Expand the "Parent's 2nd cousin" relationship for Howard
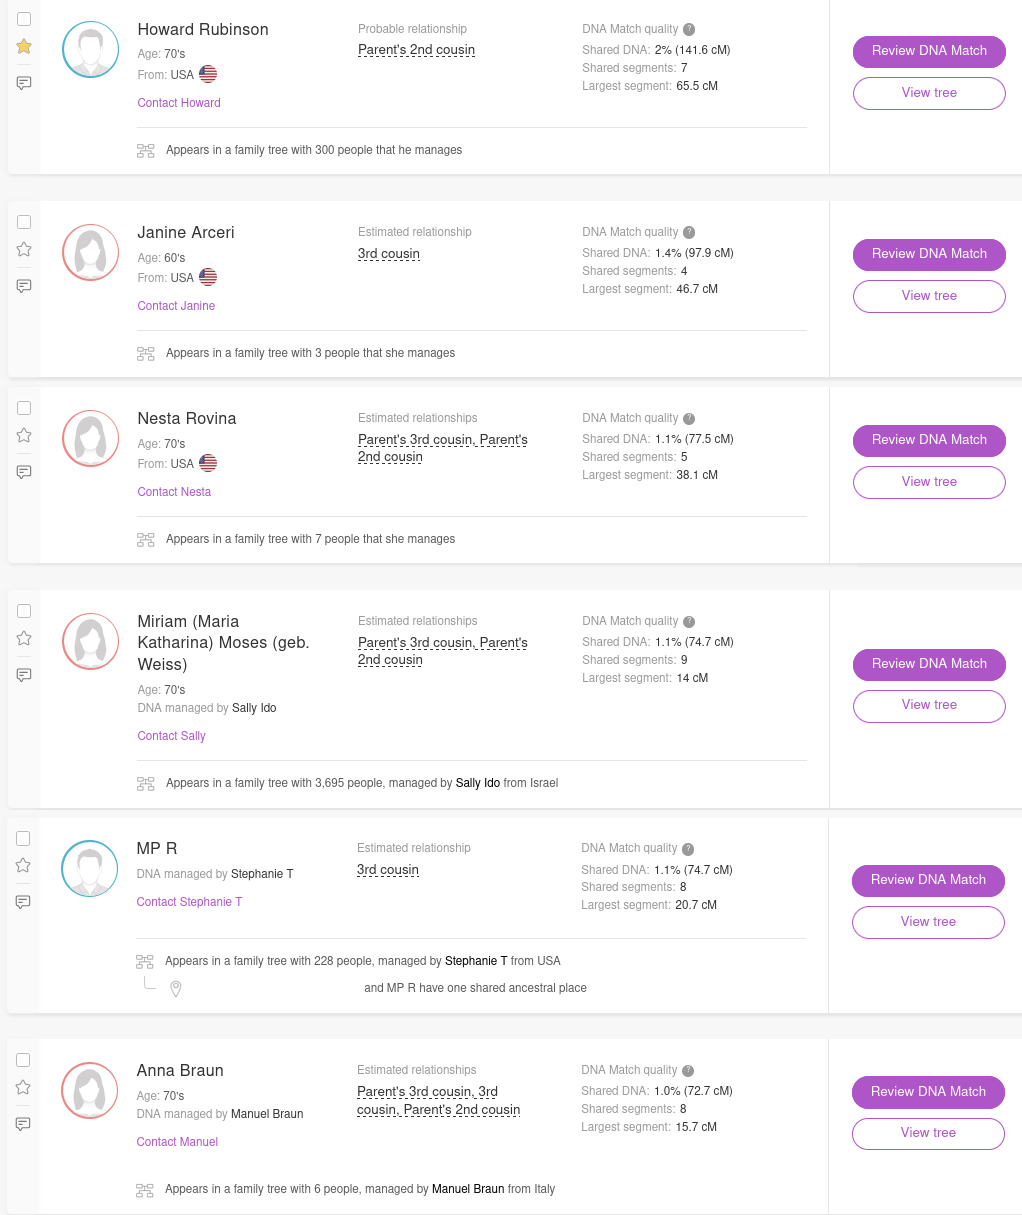Image resolution: width=1022 pixels, height=1215 pixels. coord(416,50)
